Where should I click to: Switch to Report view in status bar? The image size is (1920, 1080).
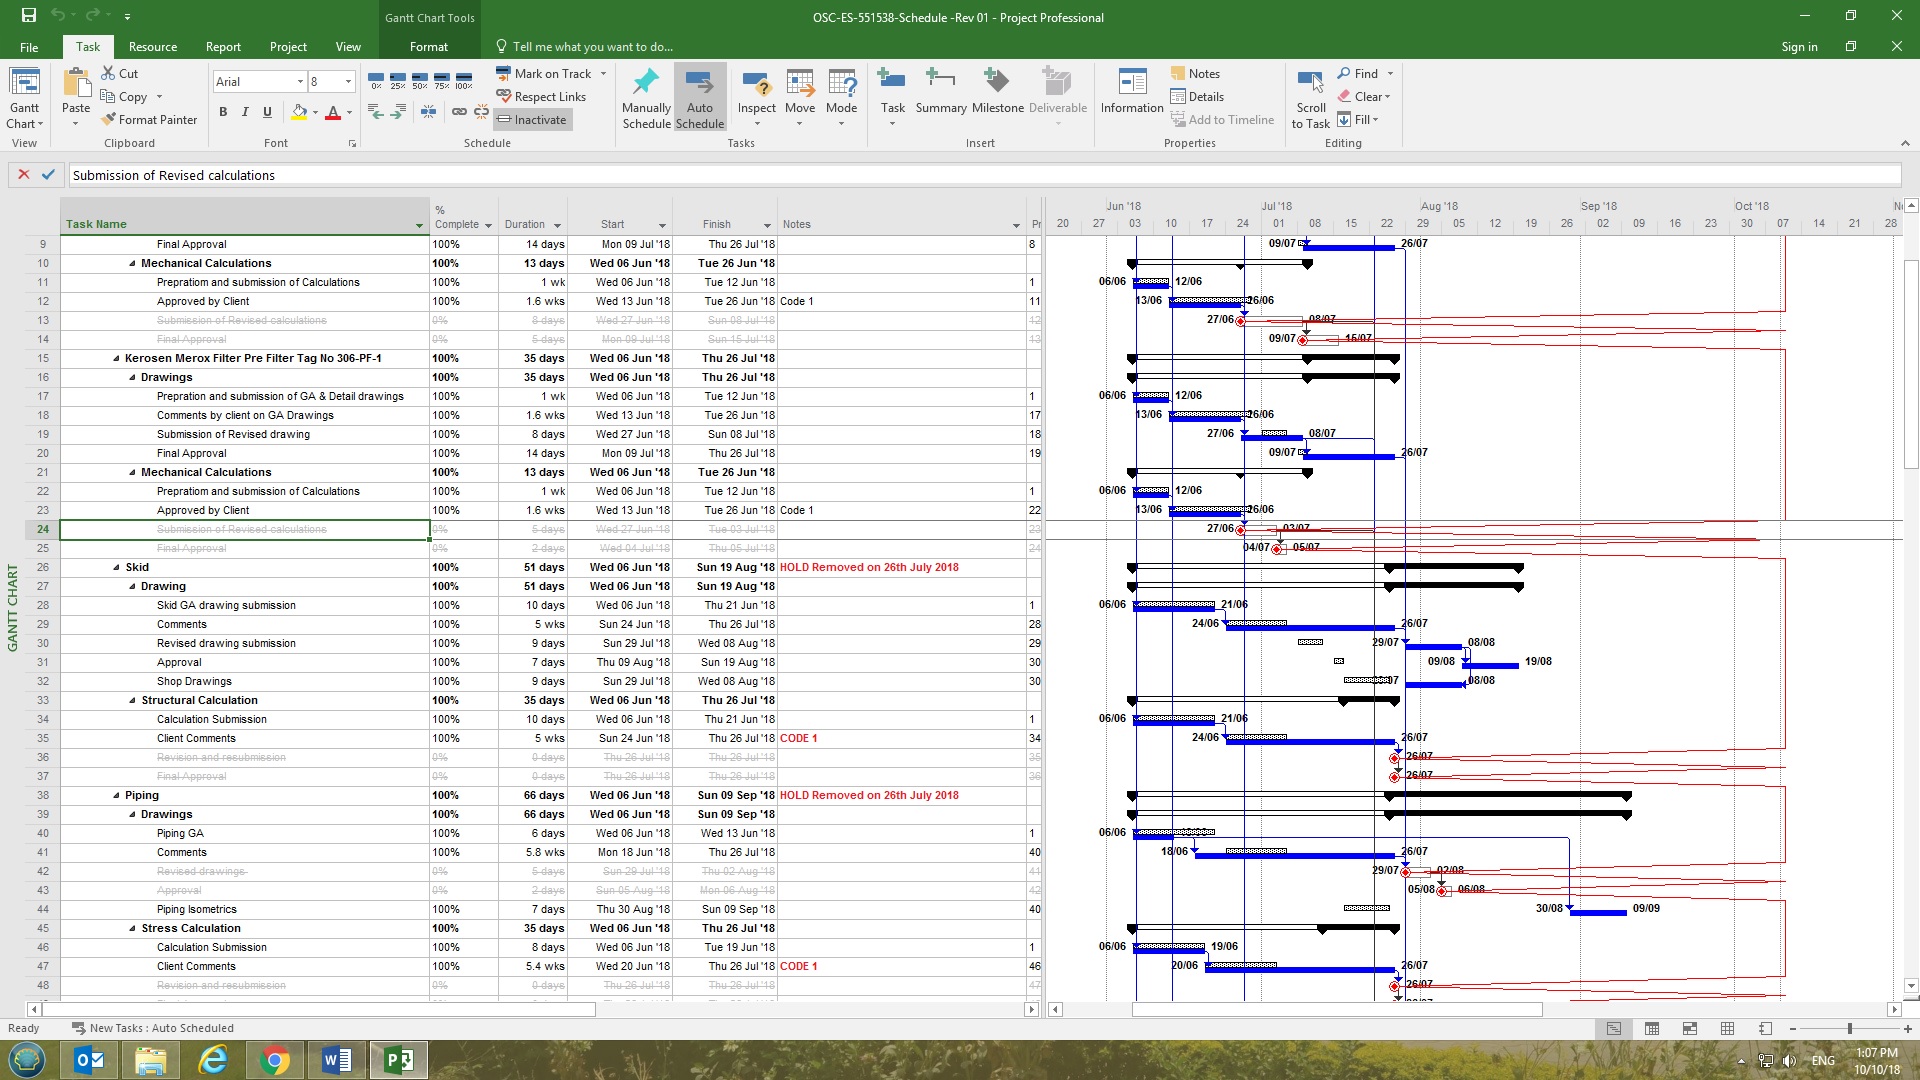pyautogui.click(x=1765, y=1028)
